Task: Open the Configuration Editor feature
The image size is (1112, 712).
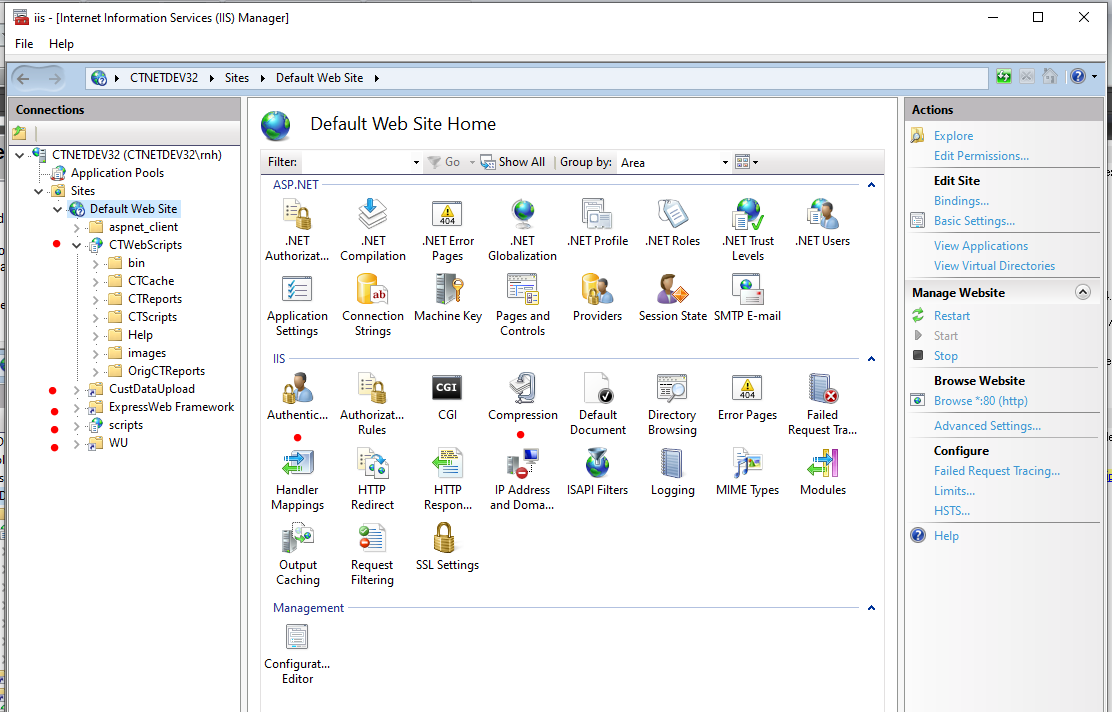Action: pos(297,654)
